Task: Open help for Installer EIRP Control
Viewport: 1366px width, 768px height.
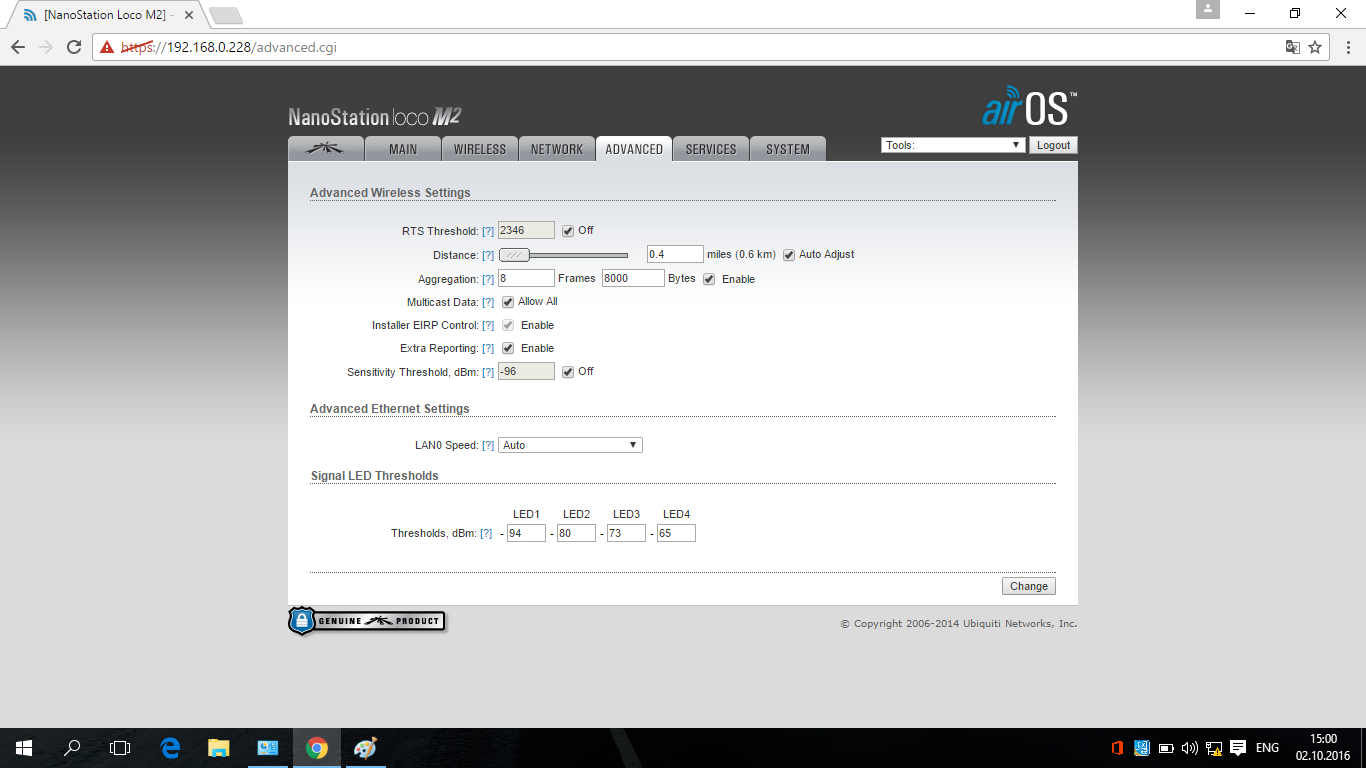Action: [x=488, y=326]
